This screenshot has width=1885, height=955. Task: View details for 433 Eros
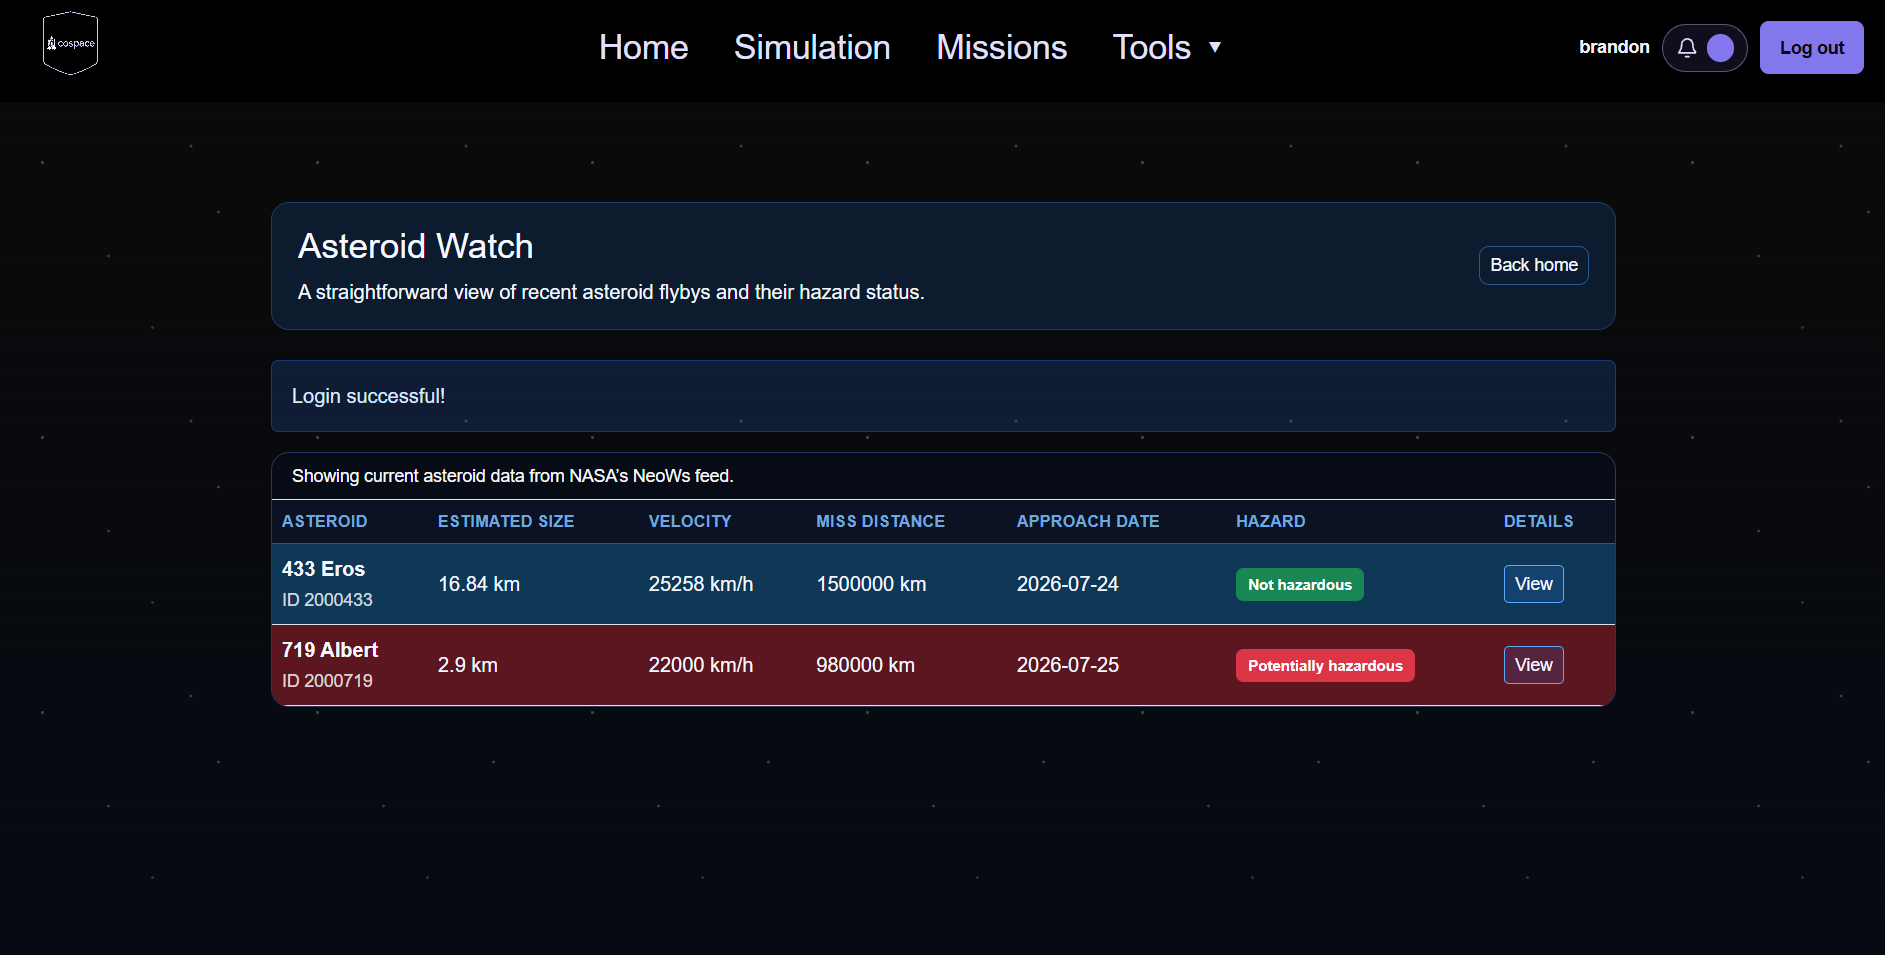click(x=1533, y=584)
